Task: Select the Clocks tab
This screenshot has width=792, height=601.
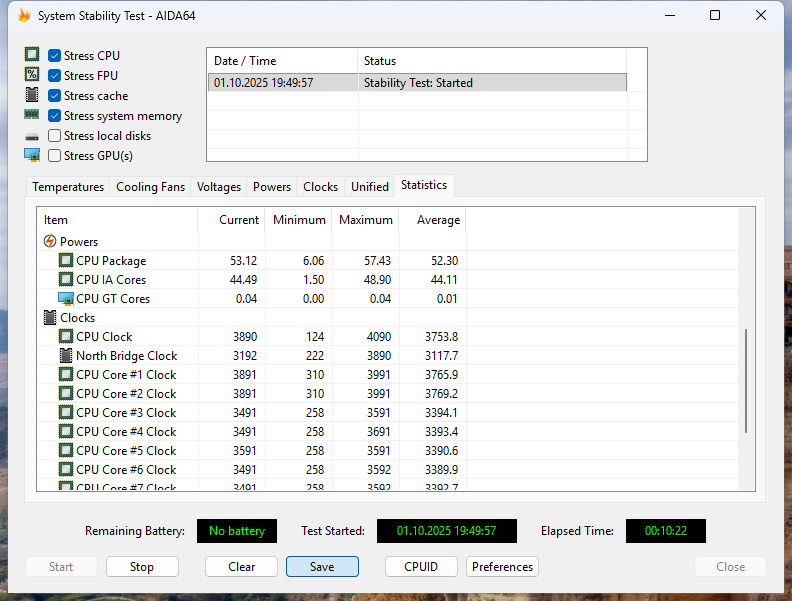Action: (320, 187)
